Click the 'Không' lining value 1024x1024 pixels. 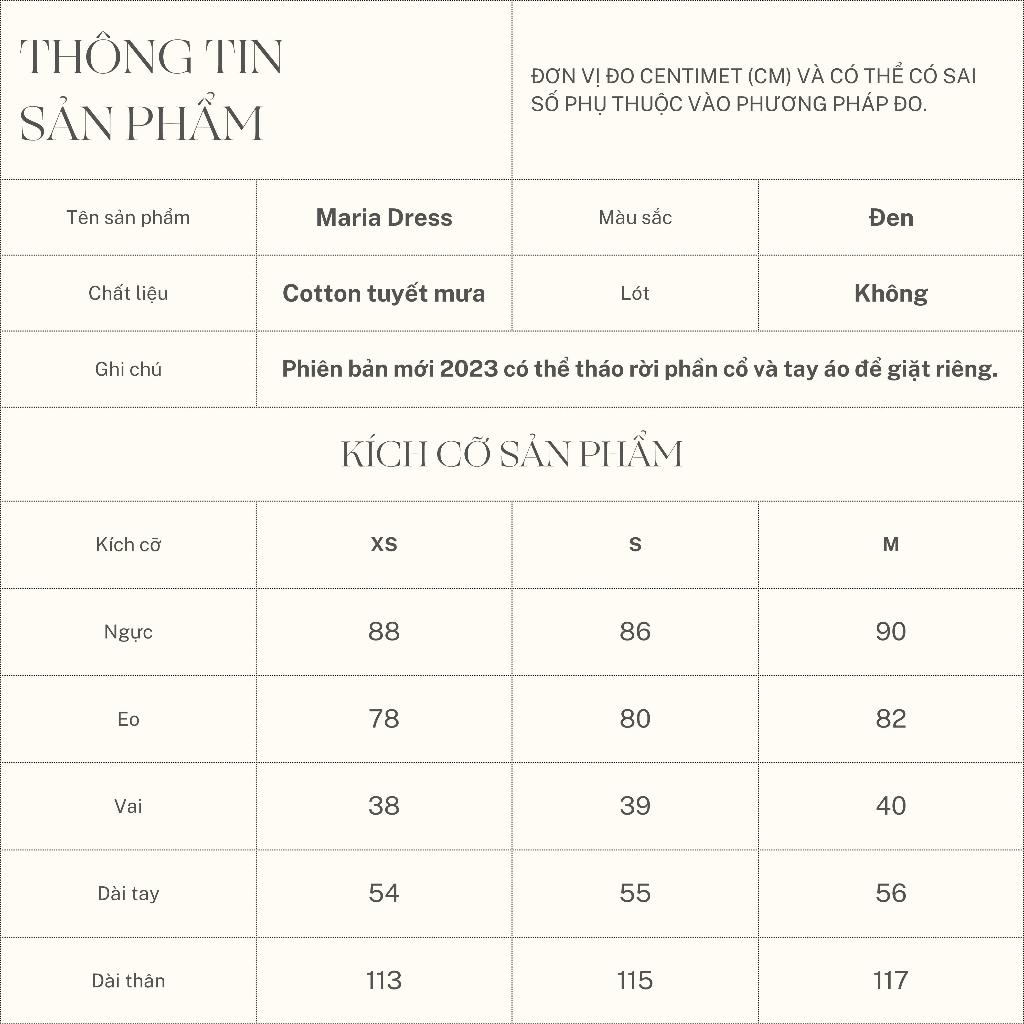click(891, 293)
